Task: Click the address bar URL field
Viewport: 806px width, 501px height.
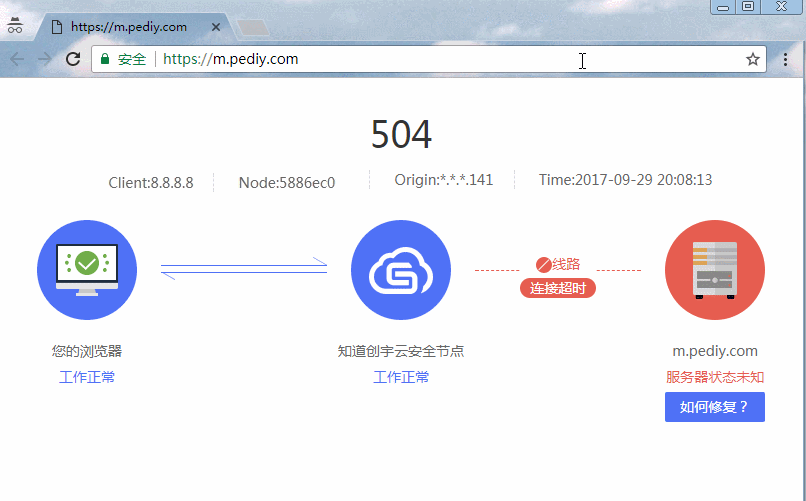Action: click(x=429, y=59)
